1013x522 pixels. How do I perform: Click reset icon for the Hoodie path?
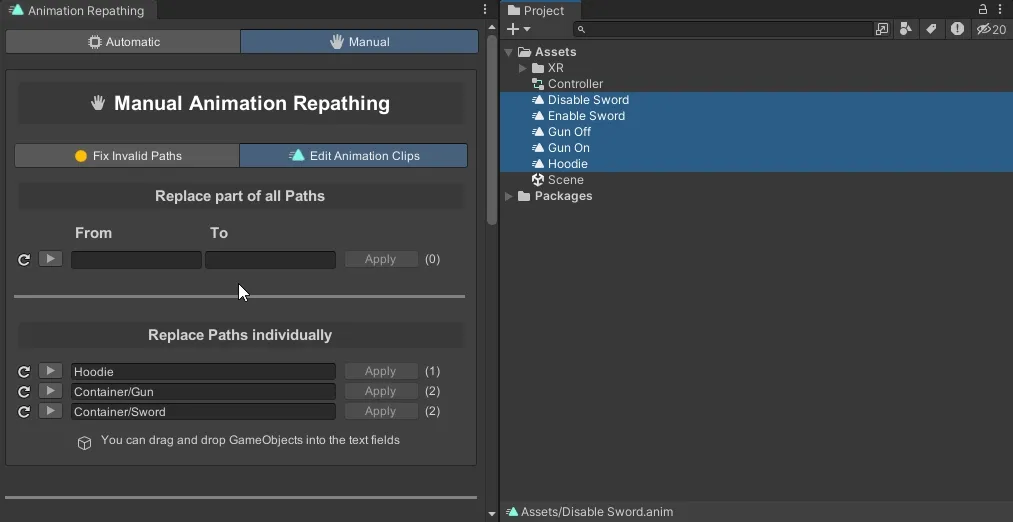pos(24,372)
